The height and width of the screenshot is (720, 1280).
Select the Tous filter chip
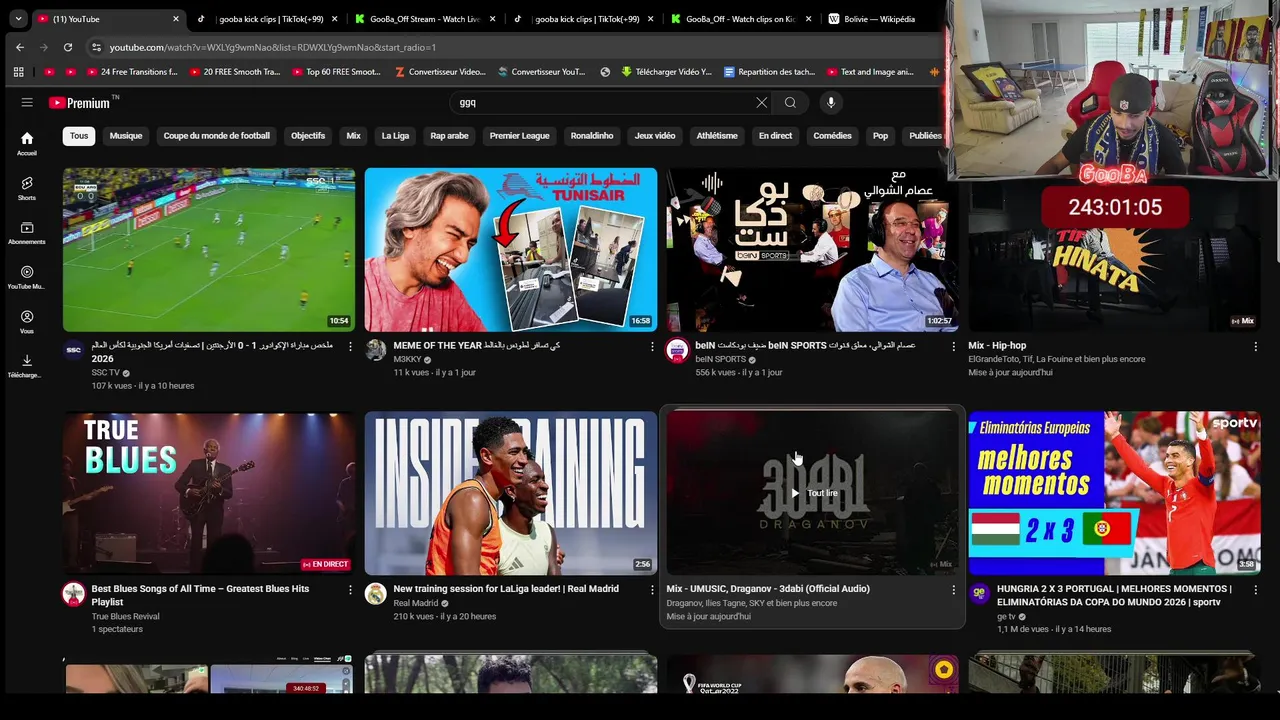(x=79, y=136)
